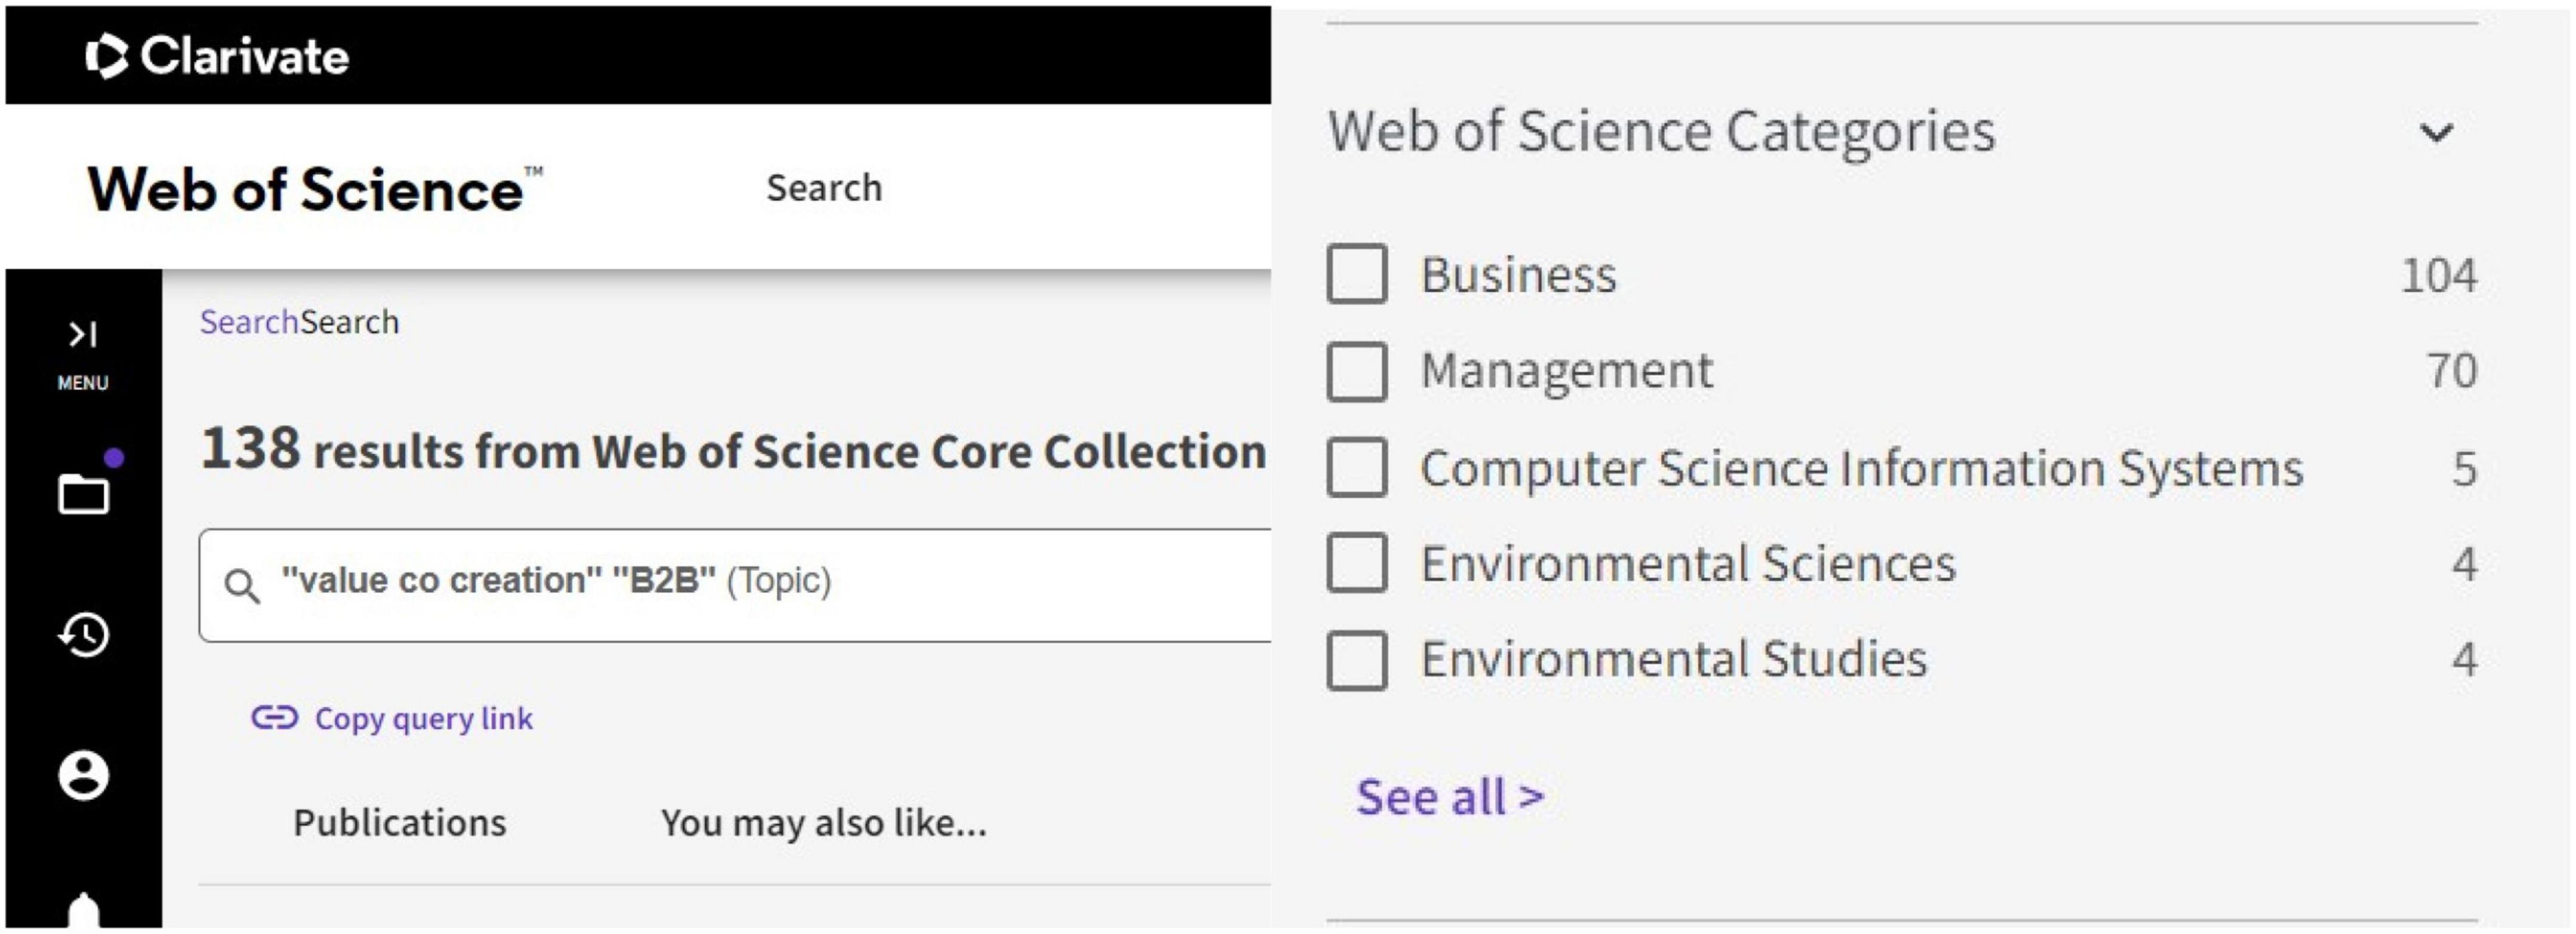Image resolution: width=2576 pixels, height=934 pixels.
Task: Click the Clarivate logo
Action: tap(217, 56)
